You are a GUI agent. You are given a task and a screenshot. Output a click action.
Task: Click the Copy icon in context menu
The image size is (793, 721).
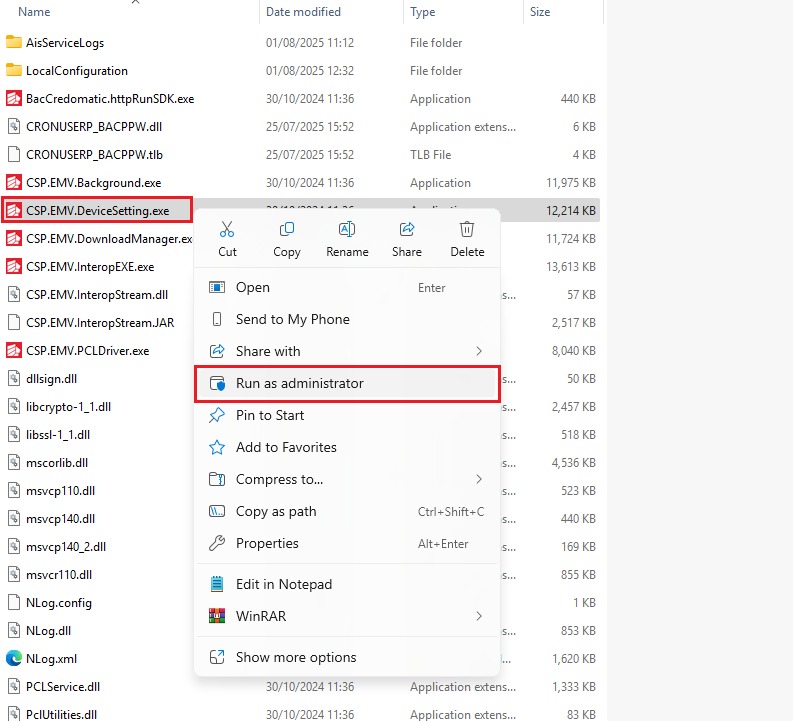point(287,229)
